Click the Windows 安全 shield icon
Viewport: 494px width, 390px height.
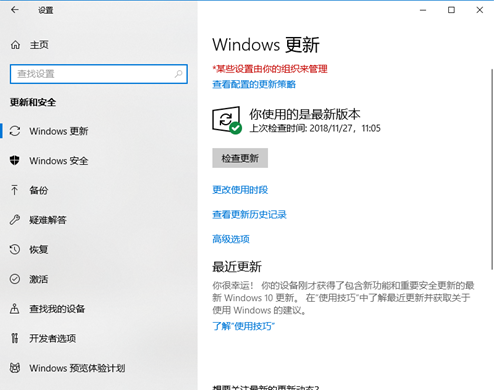pos(15,161)
